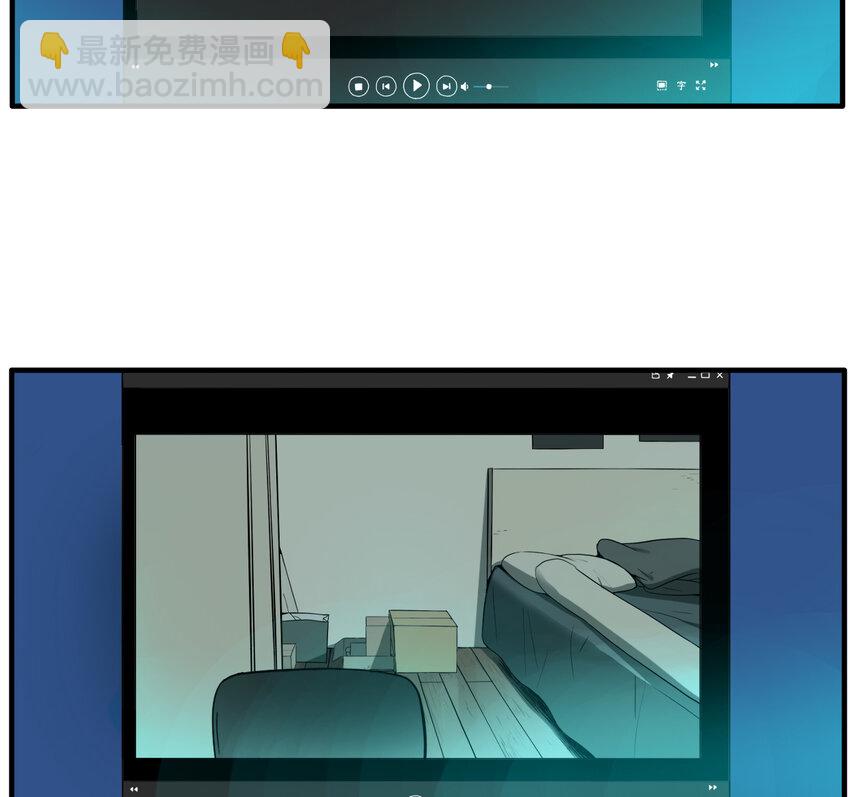850x797 pixels.
Task: Close the lower video player window
Action: point(719,376)
